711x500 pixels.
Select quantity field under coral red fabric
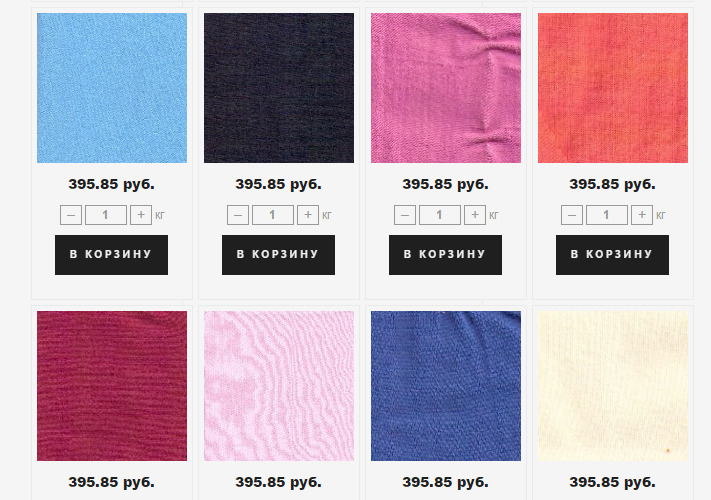[607, 215]
